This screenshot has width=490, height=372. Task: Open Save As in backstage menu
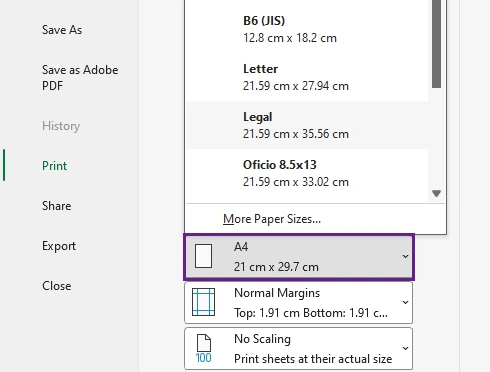pos(62,30)
